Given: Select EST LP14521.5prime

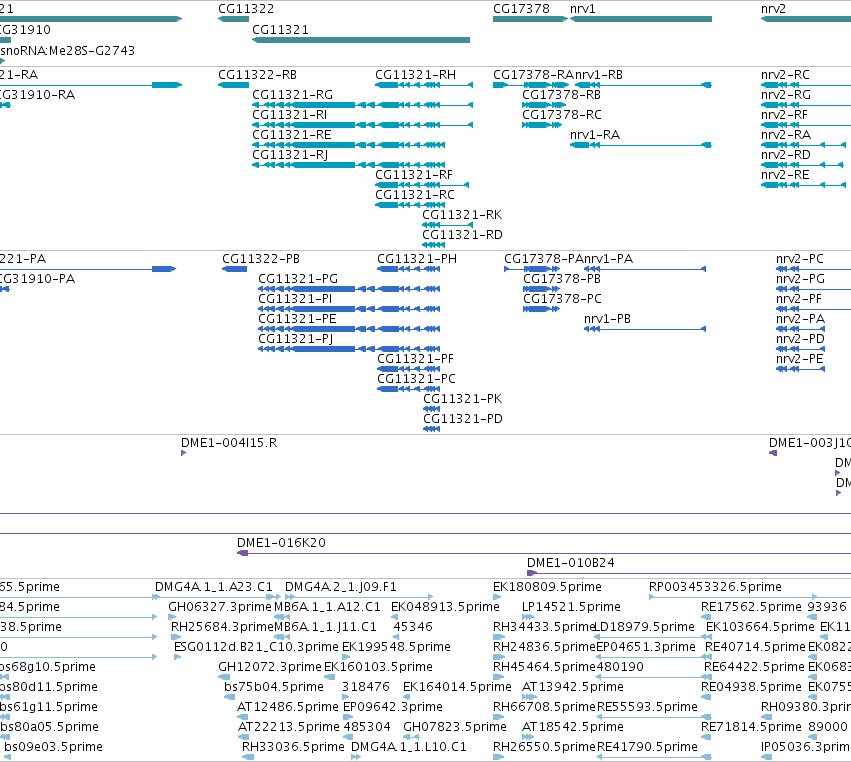Looking at the screenshot, I should pos(571,607).
